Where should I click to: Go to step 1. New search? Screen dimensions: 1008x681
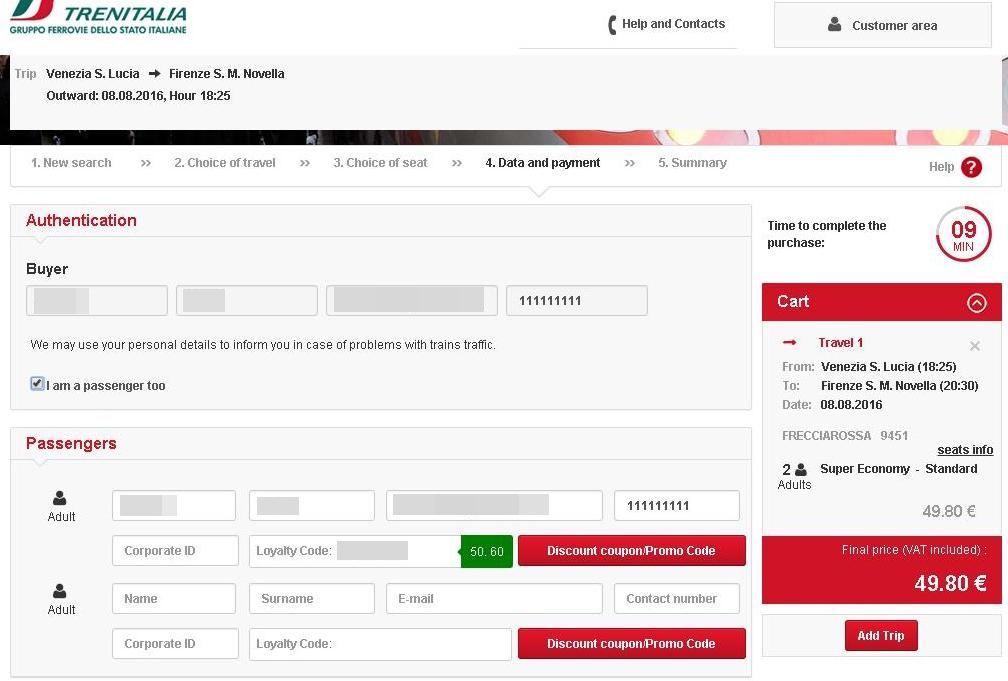coord(71,163)
